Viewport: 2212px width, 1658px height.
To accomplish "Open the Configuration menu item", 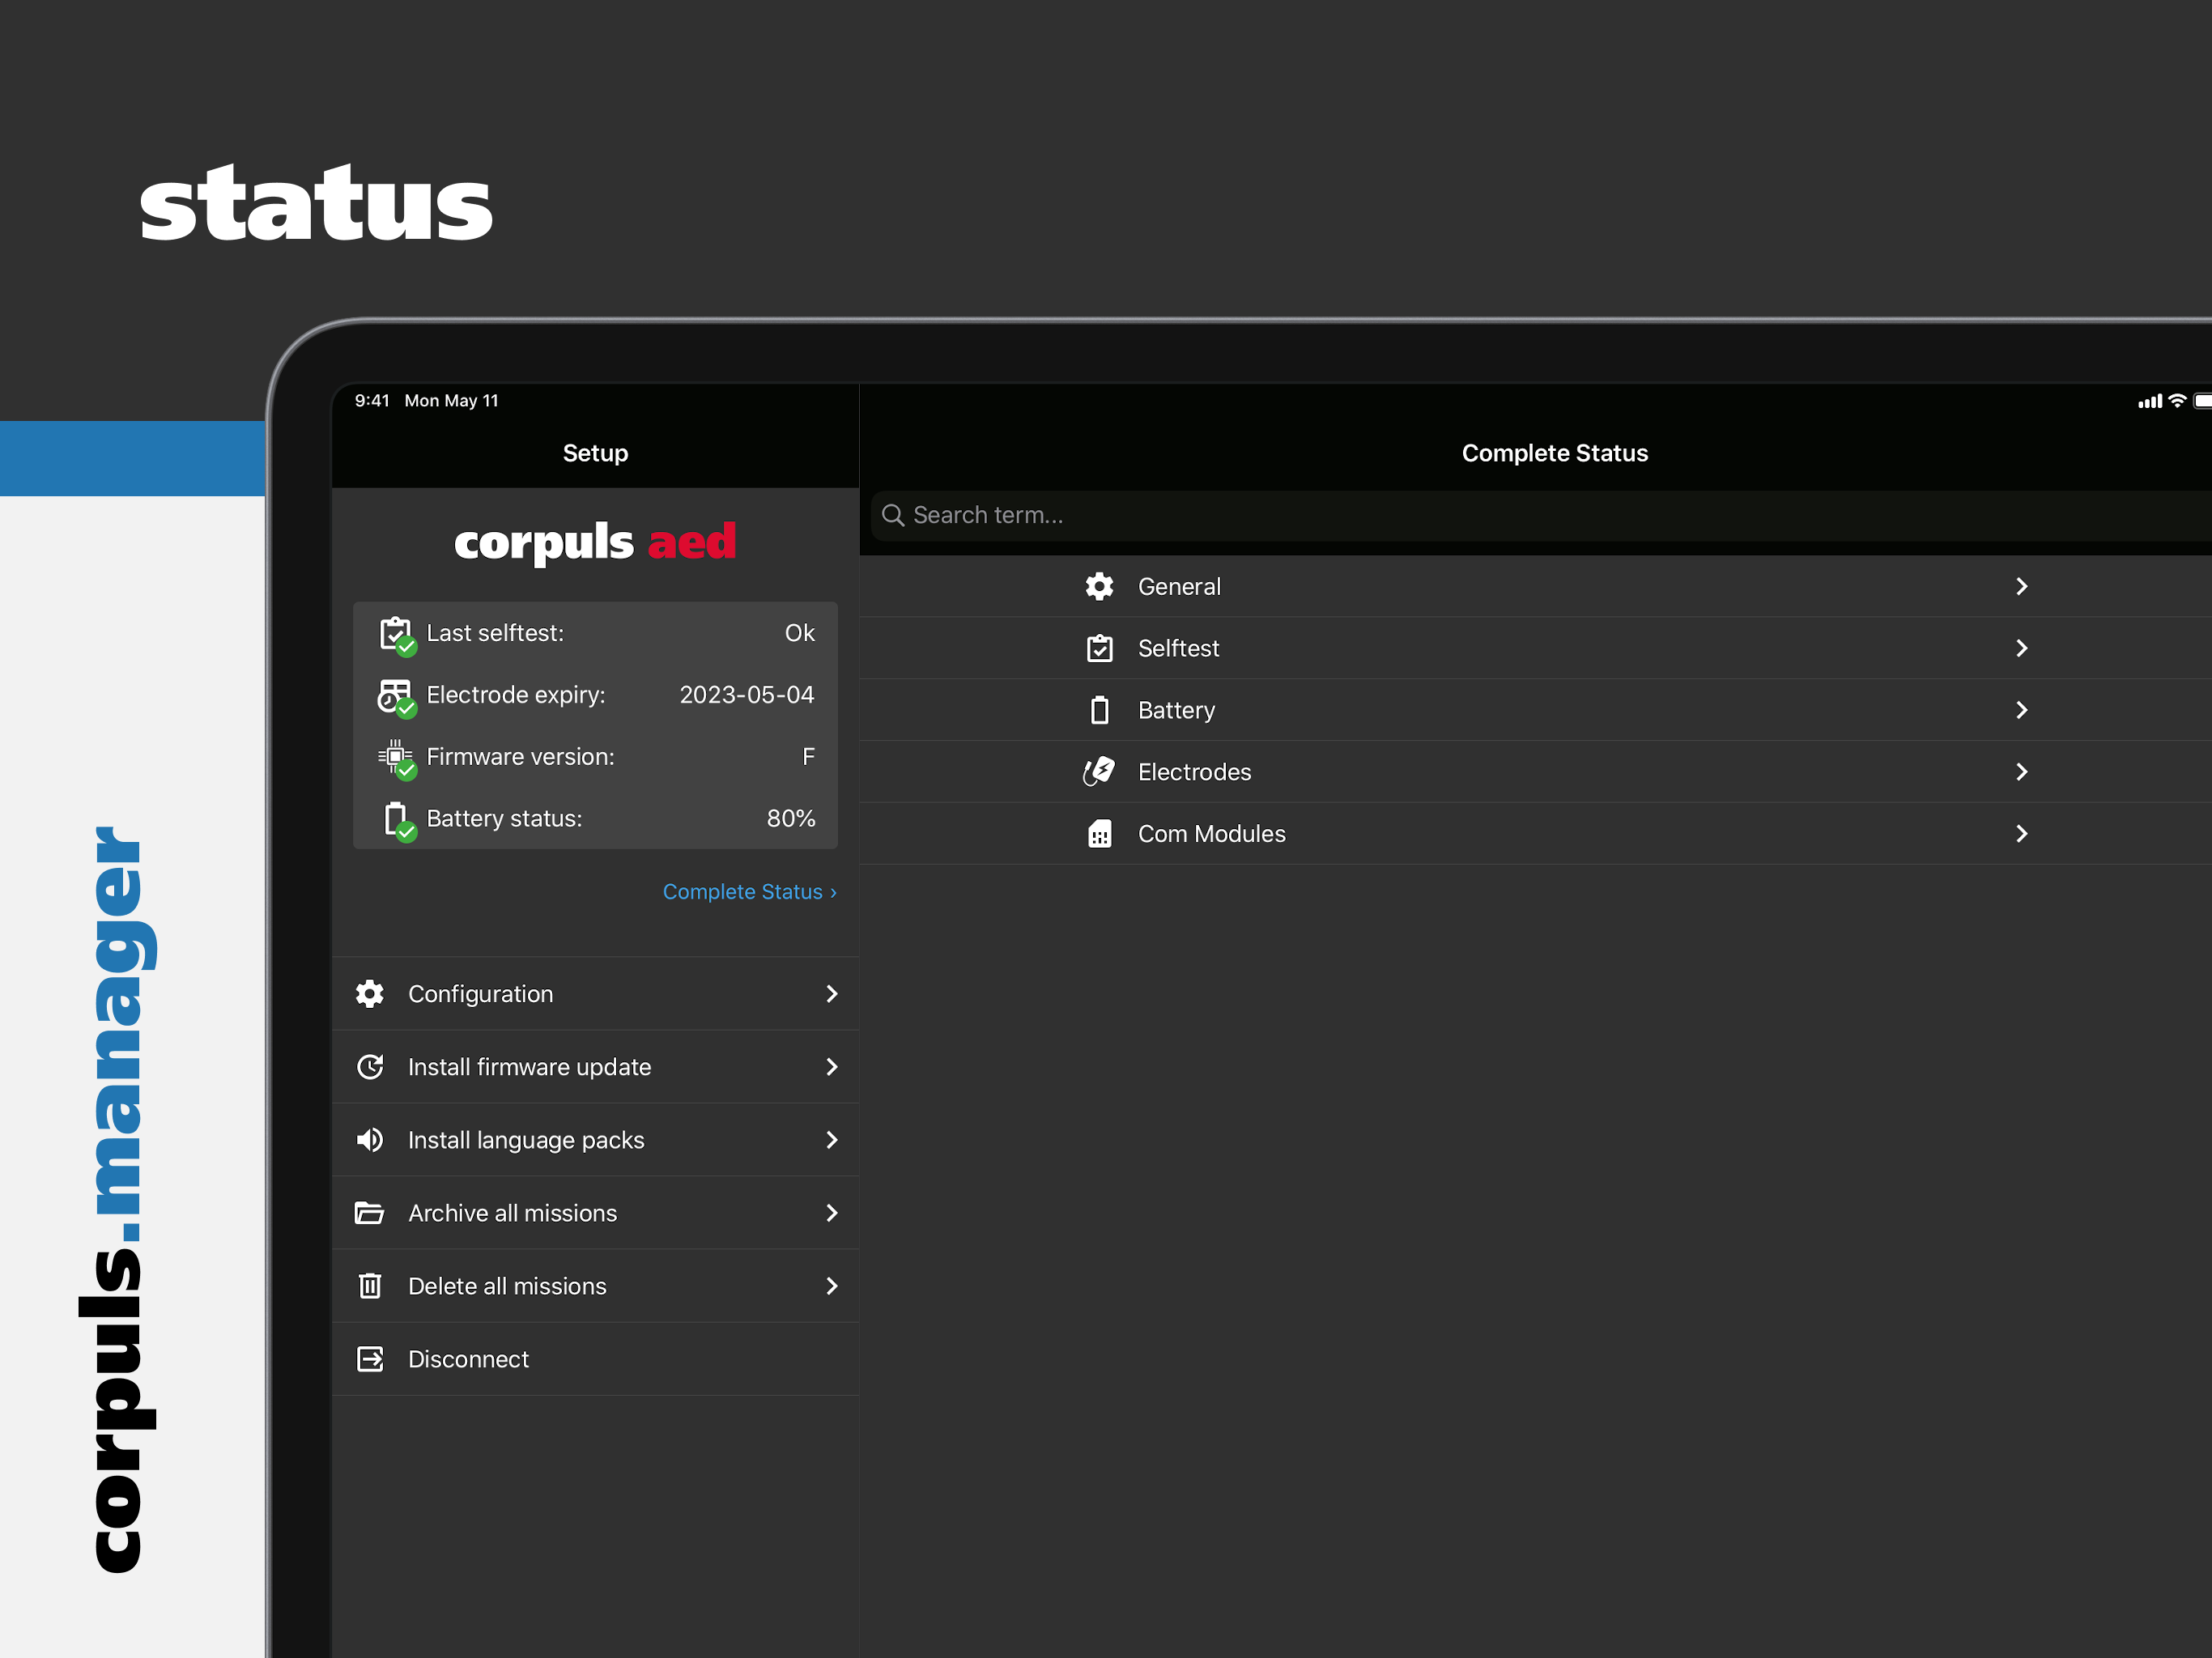I will (x=596, y=994).
